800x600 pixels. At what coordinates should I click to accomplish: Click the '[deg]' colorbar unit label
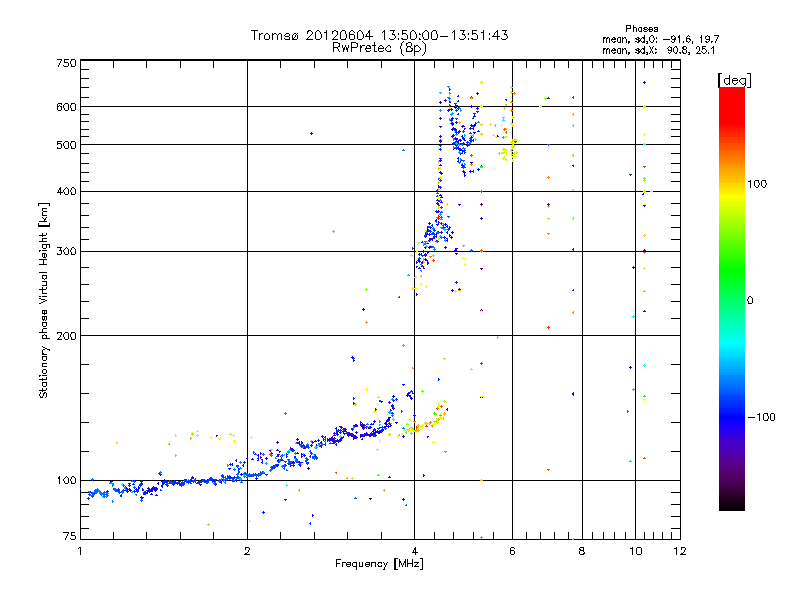tap(734, 80)
